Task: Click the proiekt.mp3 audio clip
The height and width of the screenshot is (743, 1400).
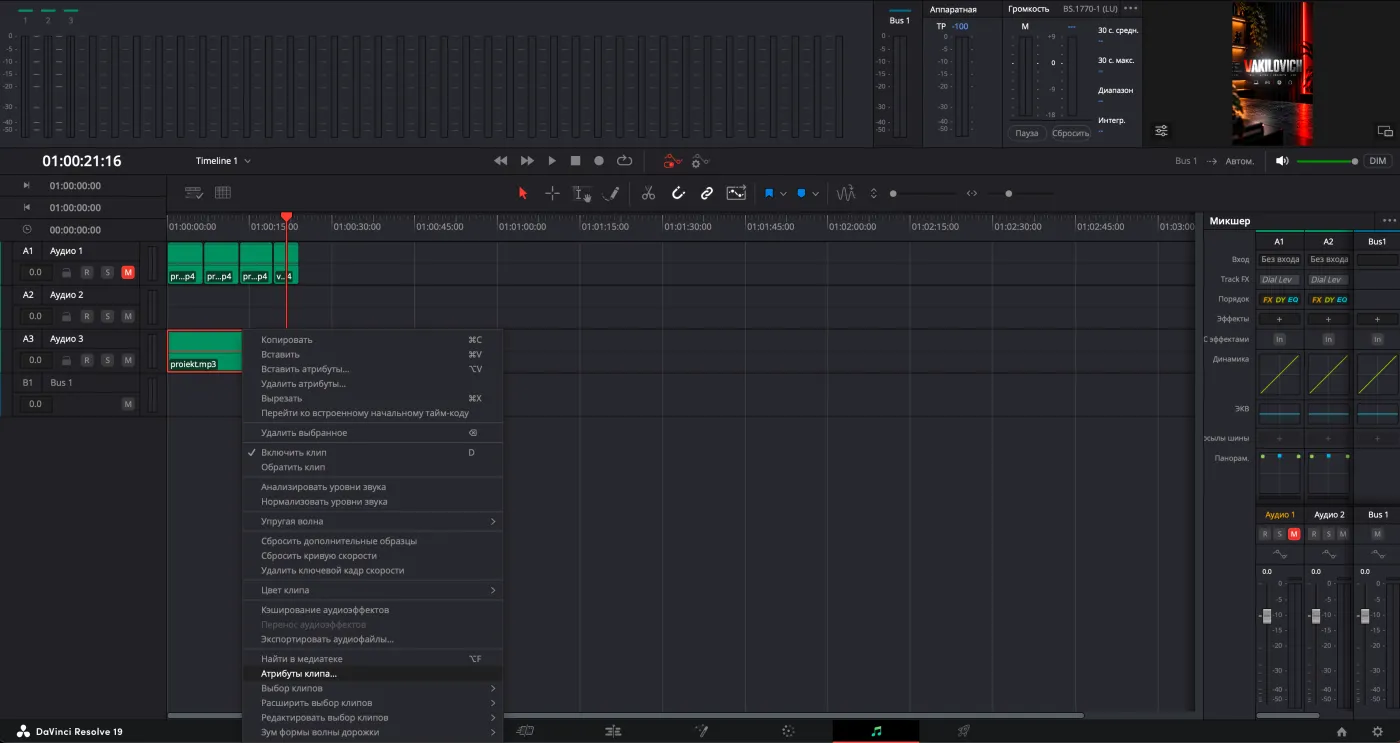Action: click(x=205, y=351)
